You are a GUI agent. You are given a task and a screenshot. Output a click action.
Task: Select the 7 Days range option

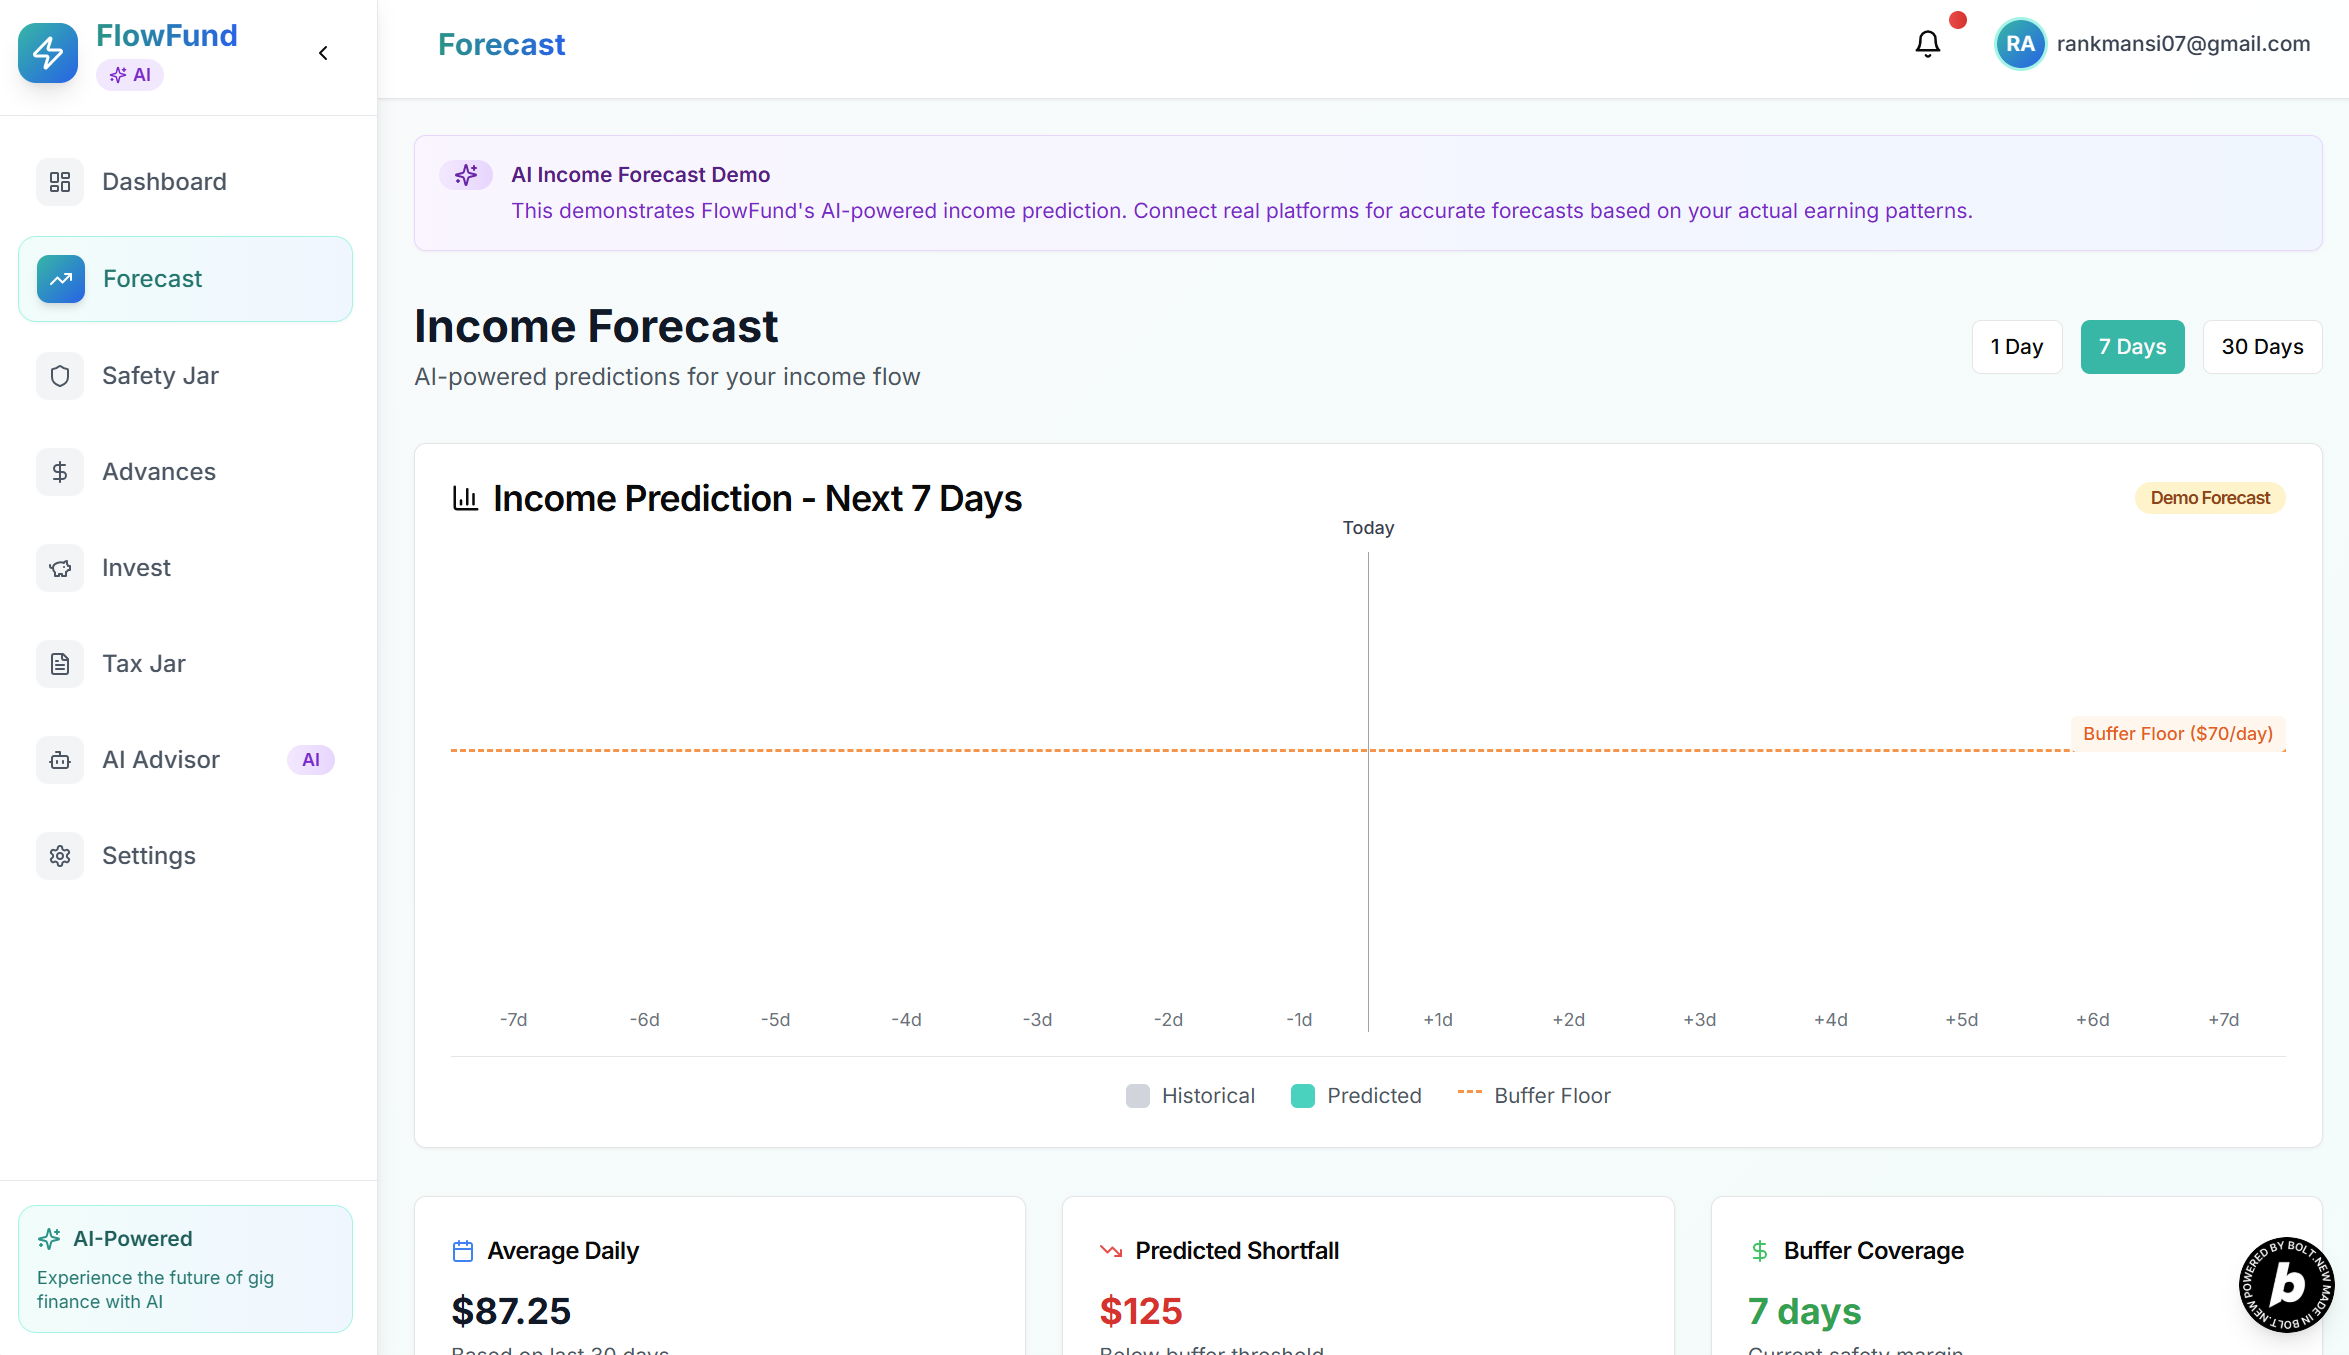pyautogui.click(x=2132, y=347)
